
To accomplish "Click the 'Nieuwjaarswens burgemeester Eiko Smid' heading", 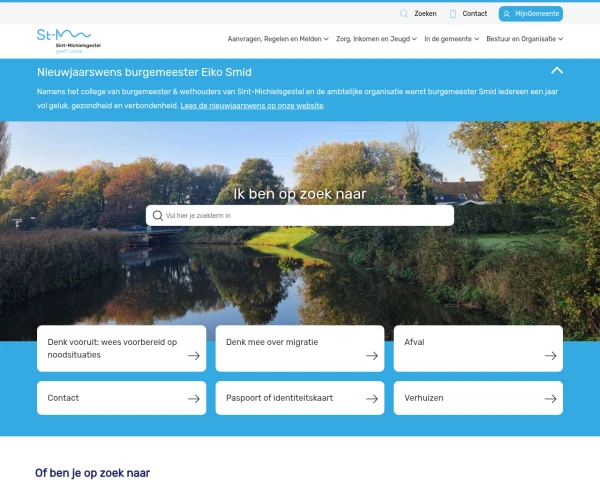I will (x=144, y=72).
